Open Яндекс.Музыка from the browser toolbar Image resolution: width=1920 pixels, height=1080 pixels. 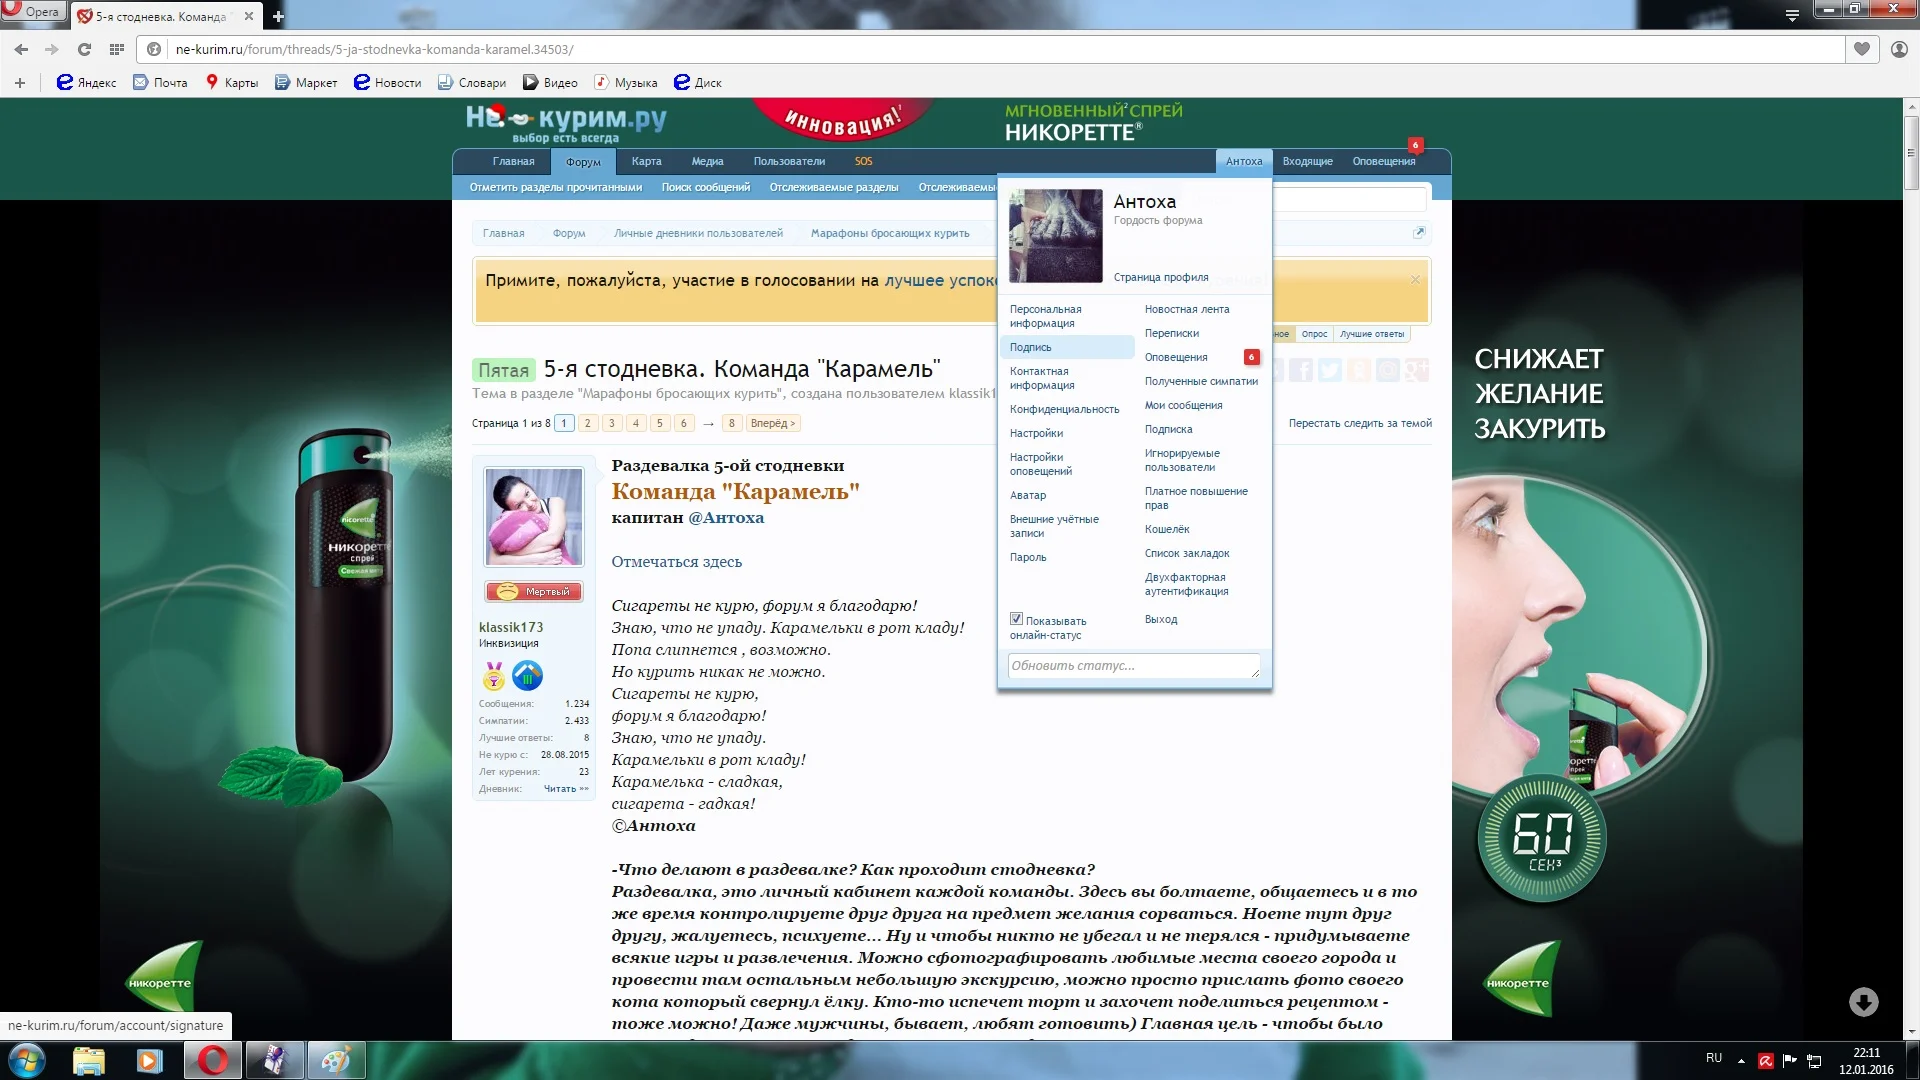pyautogui.click(x=628, y=83)
